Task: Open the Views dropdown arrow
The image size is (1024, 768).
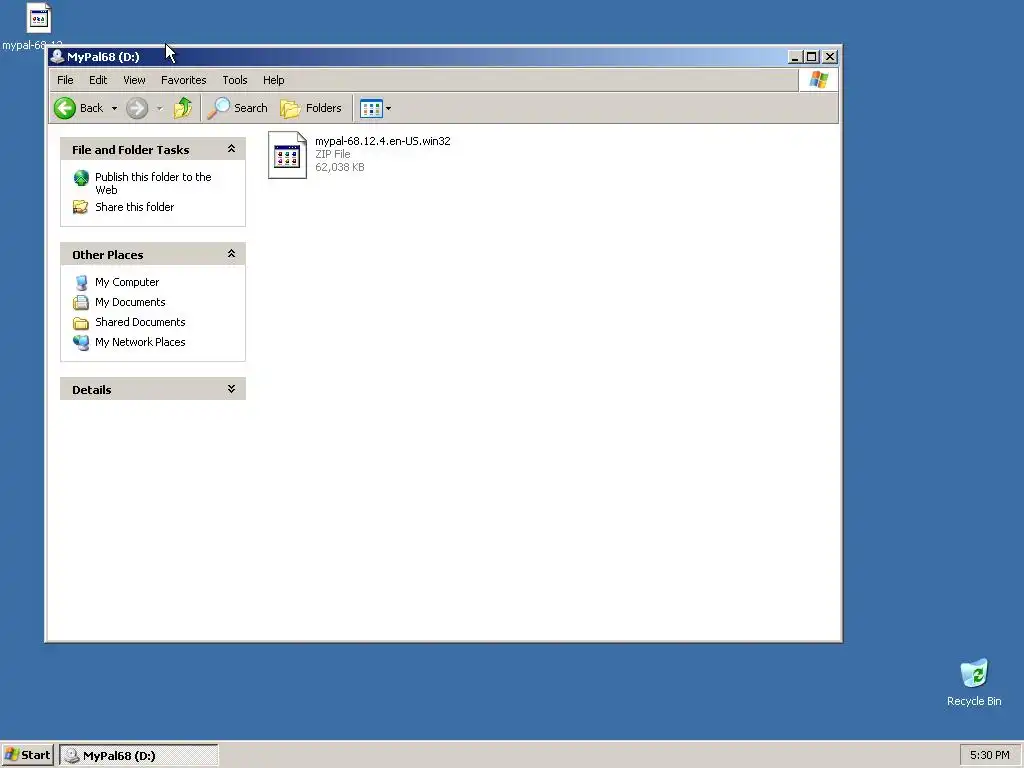Action: [x=388, y=108]
